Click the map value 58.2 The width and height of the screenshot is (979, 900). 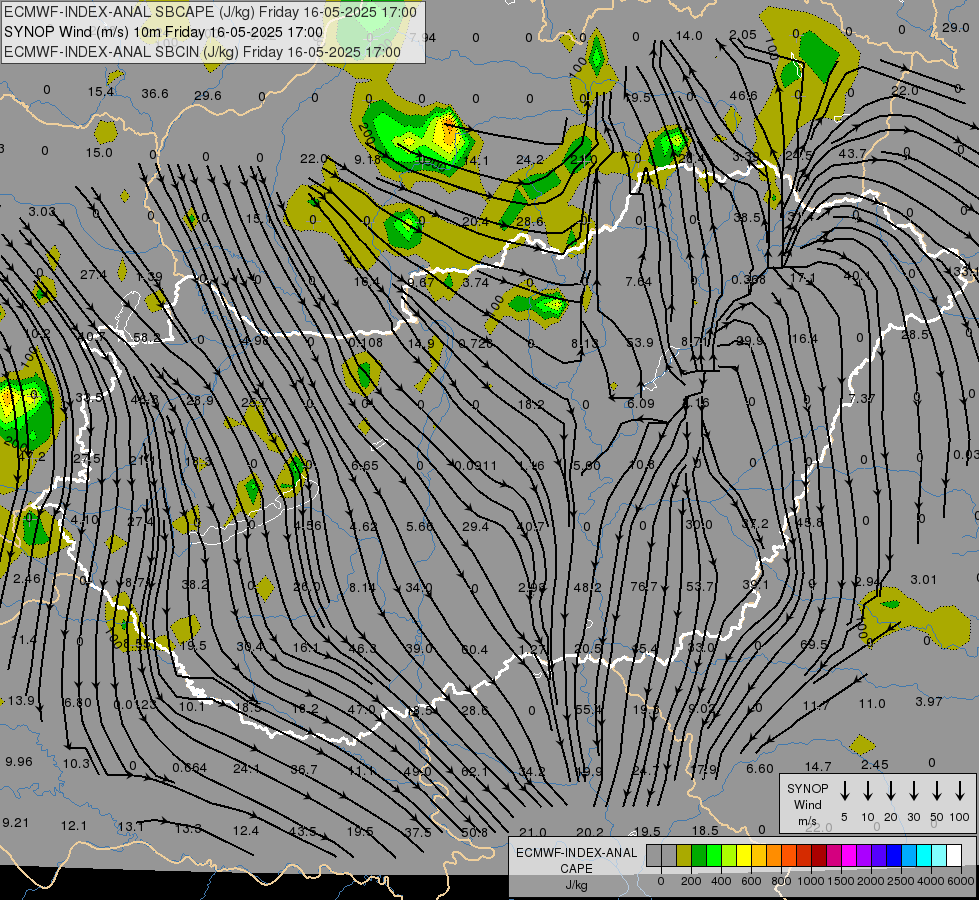click(147, 338)
